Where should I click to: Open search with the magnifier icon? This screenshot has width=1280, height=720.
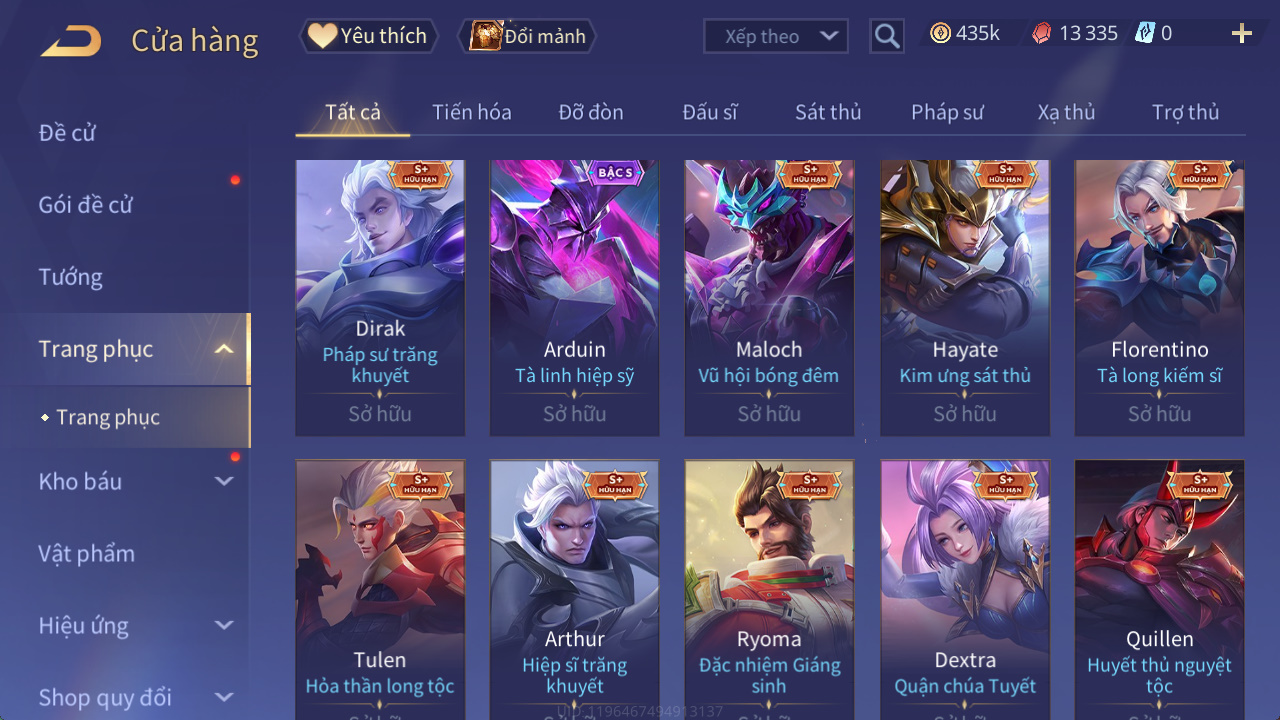coord(887,37)
